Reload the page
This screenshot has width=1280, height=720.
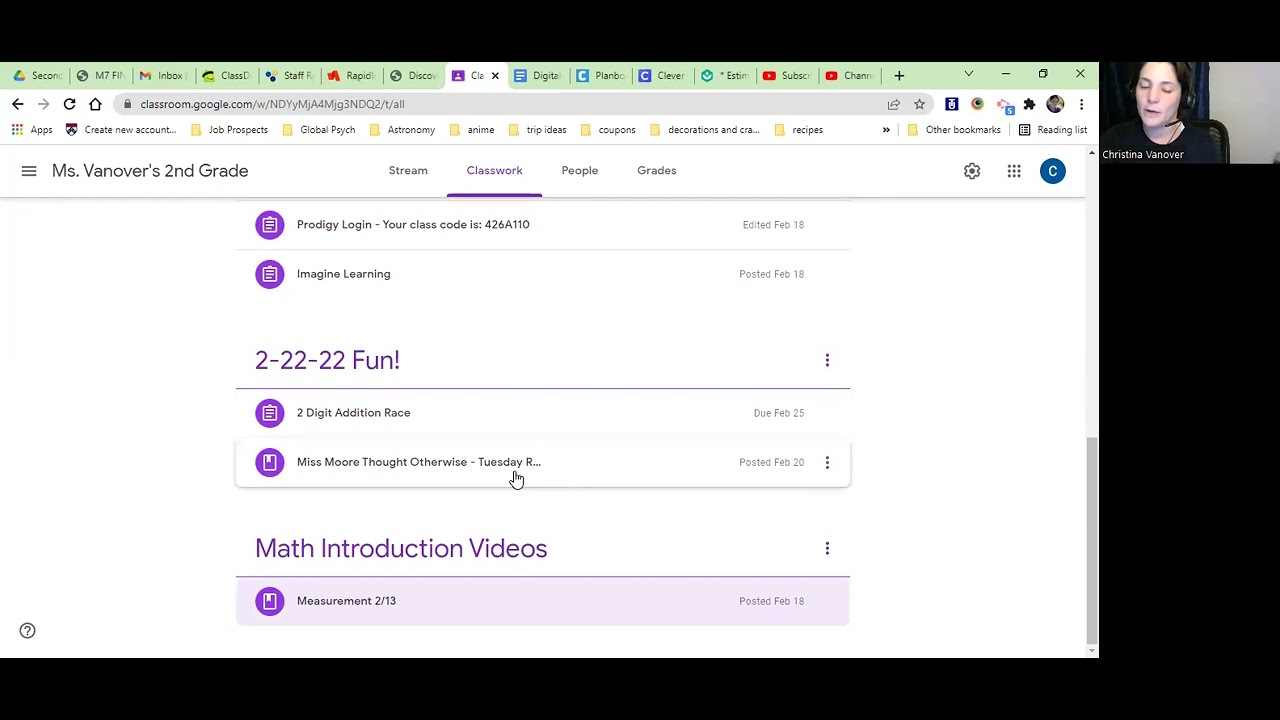tap(70, 104)
